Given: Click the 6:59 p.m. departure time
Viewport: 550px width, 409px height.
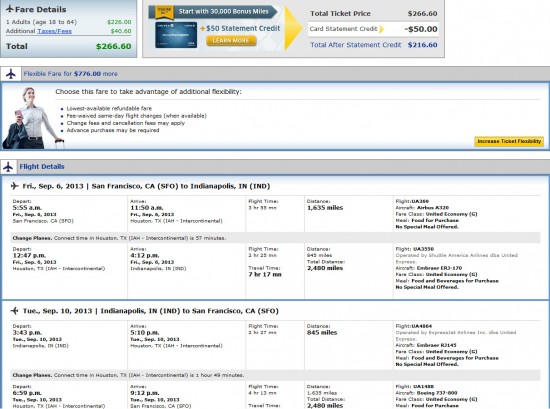Looking at the screenshot, I should pyautogui.click(x=27, y=393).
